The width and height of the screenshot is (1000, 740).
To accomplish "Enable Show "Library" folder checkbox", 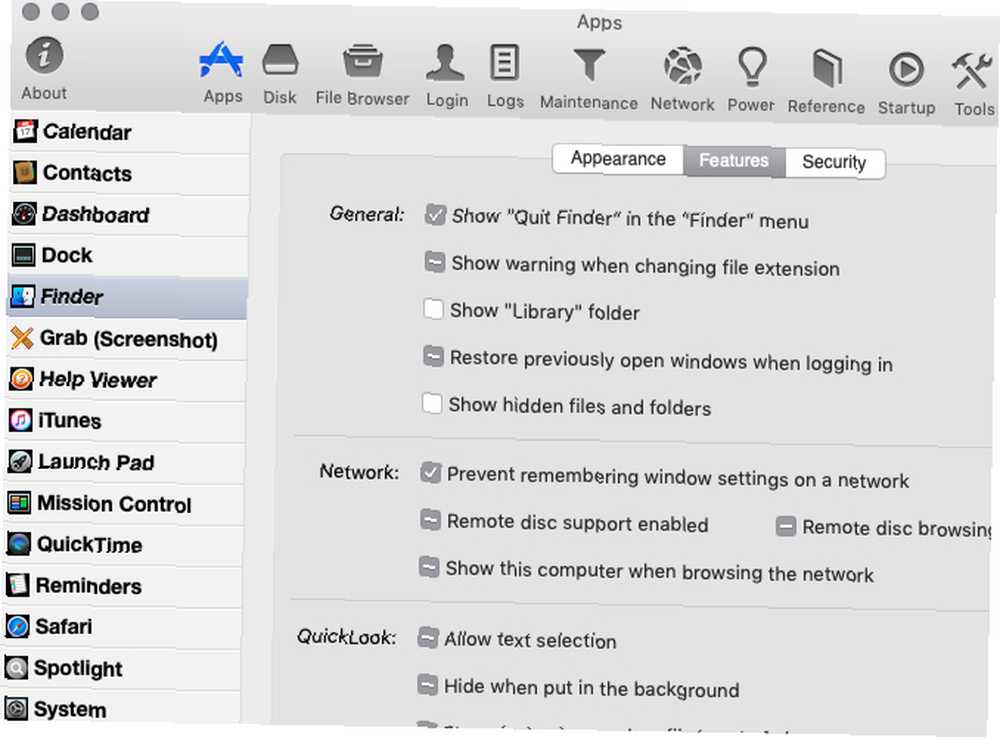I will coord(433,309).
